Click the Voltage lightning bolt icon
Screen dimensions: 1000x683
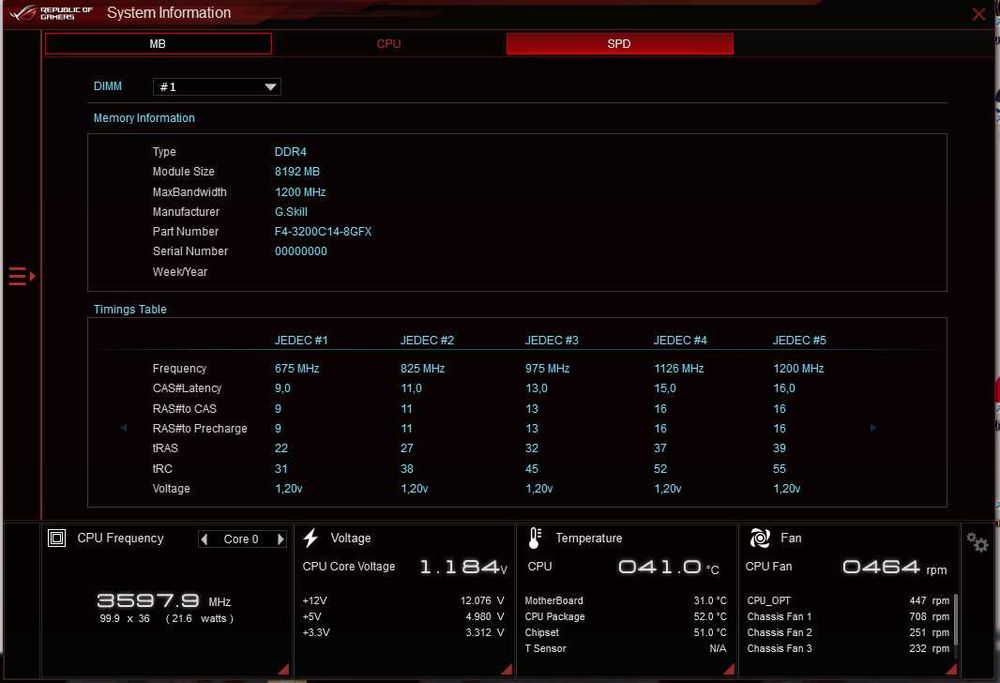tap(311, 538)
